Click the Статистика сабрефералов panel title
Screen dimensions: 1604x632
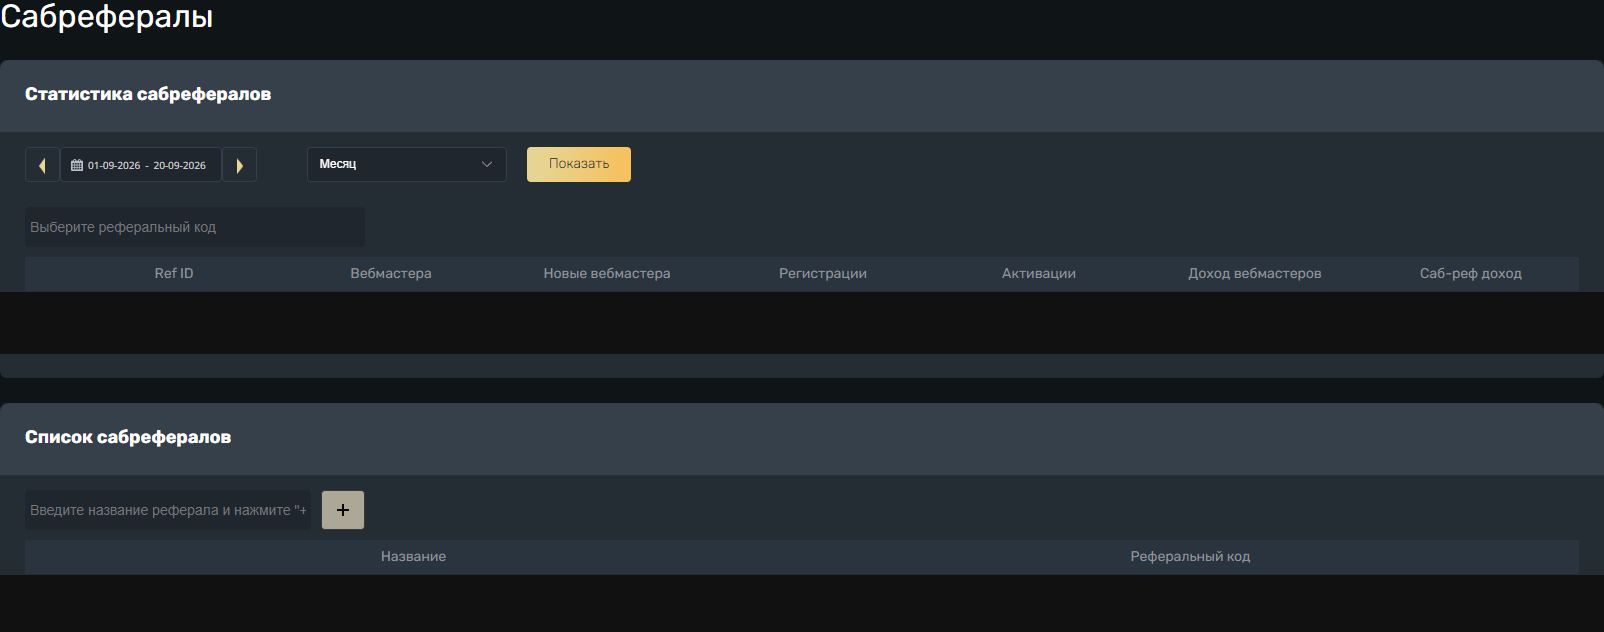pyautogui.click(x=148, y=94)
